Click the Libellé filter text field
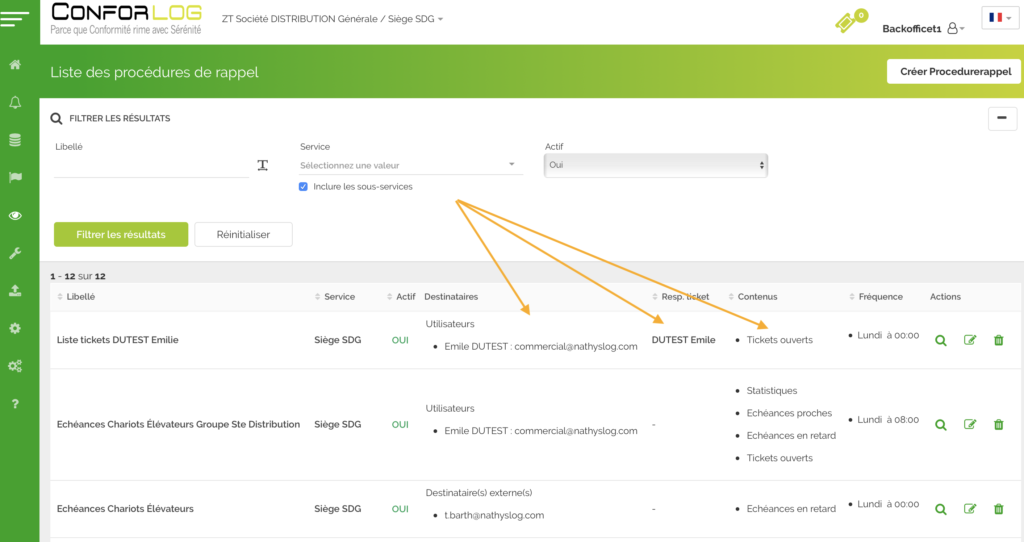The image size is (1024, 542). coord(150,166)
